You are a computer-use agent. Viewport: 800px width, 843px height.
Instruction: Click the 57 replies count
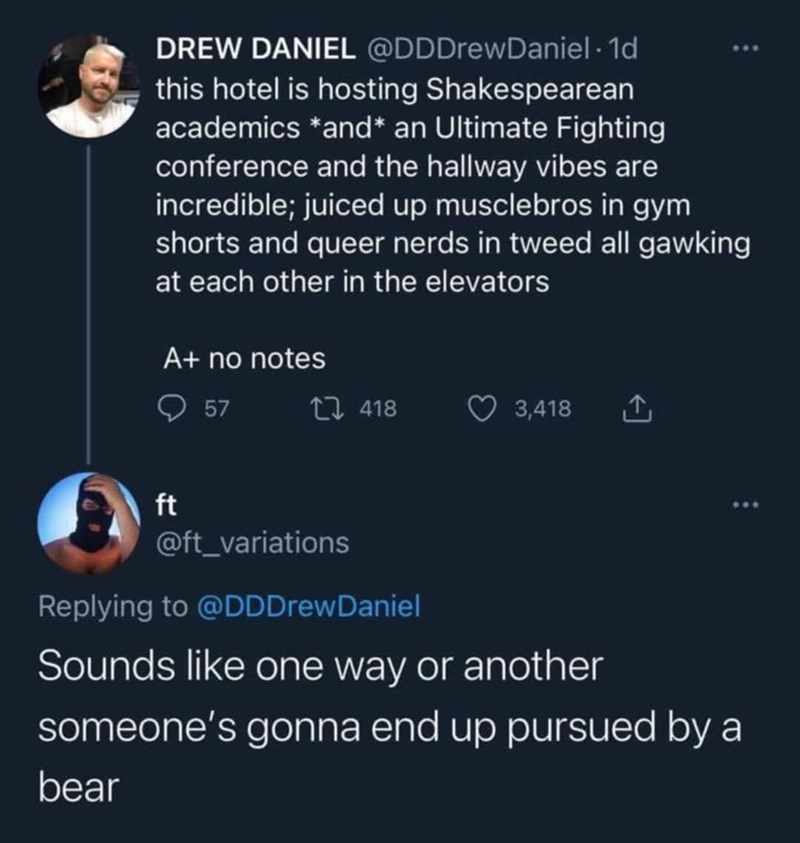click(217, 409)
